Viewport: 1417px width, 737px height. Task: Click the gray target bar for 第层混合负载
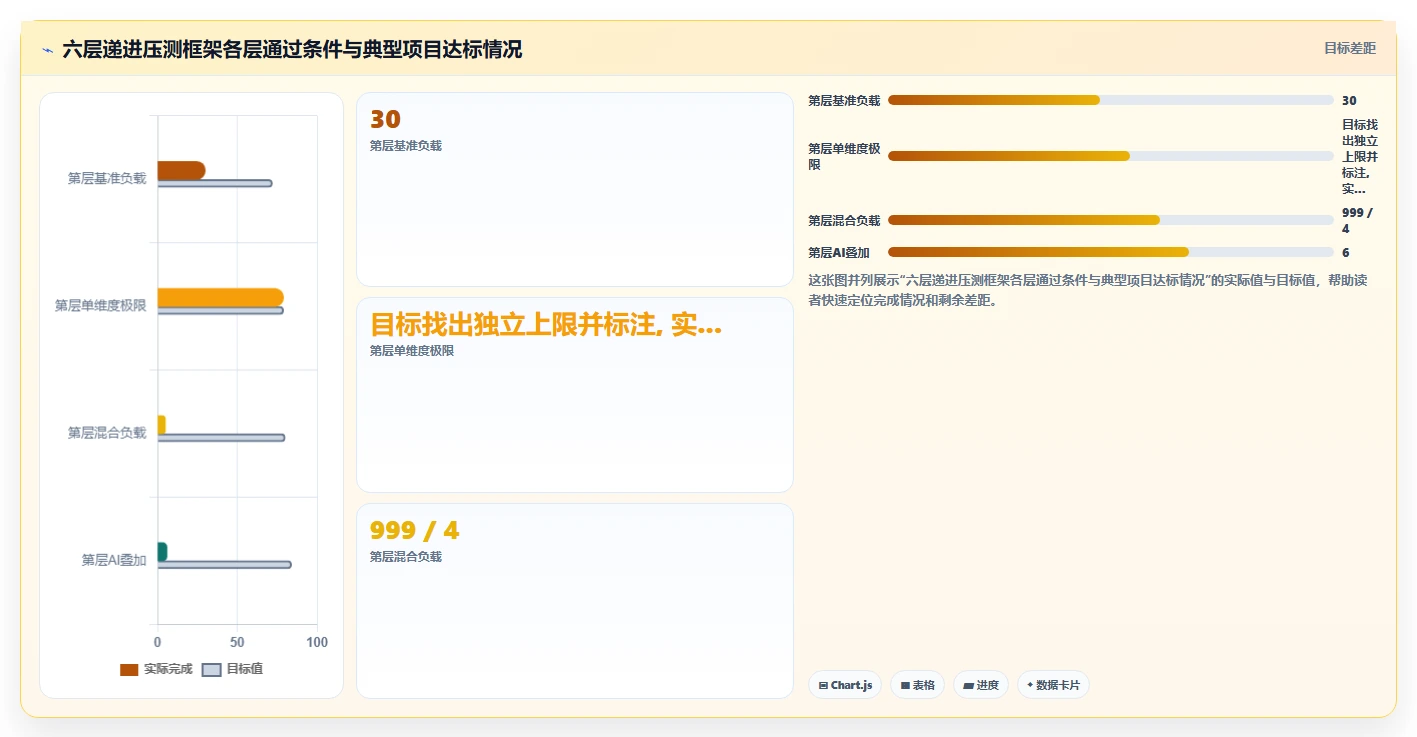tap(221, 438)
